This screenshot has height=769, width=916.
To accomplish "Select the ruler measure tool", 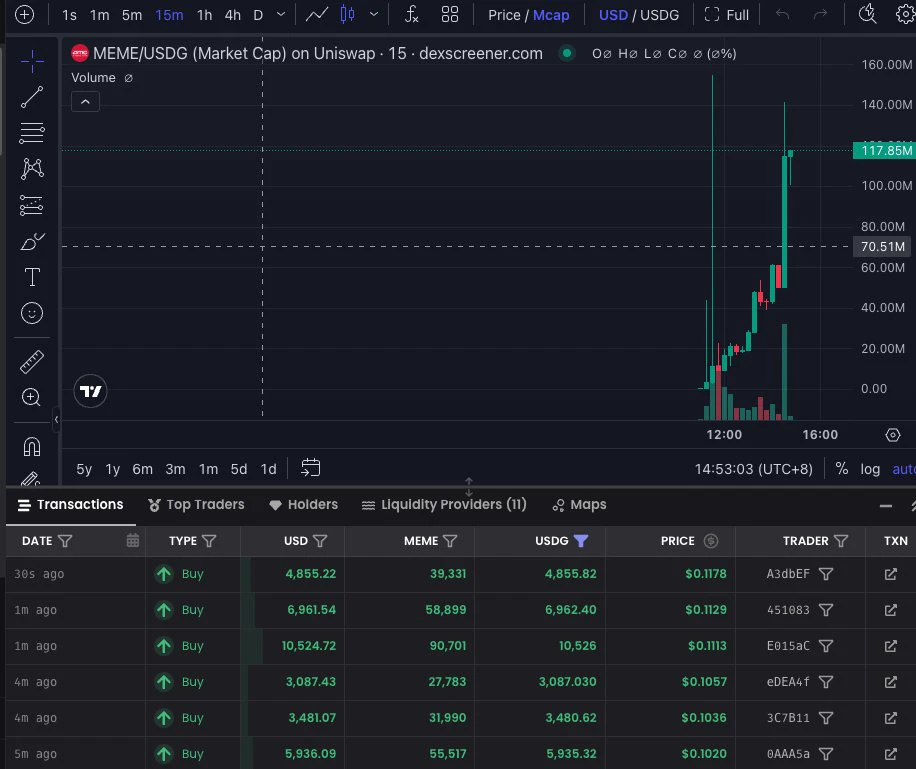I will click(32, 362).
